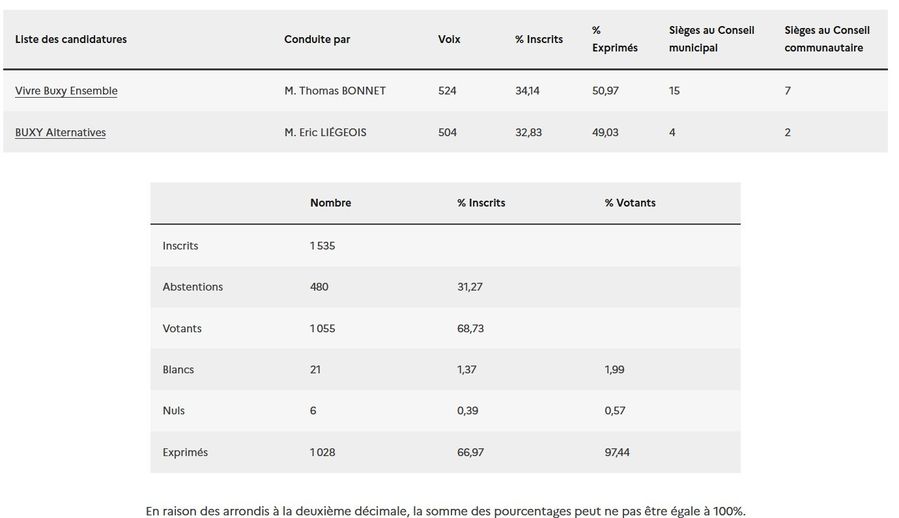Click the name M. Thomas BONNET
This screenshot has height=518, width=899.
coord(335,91)
